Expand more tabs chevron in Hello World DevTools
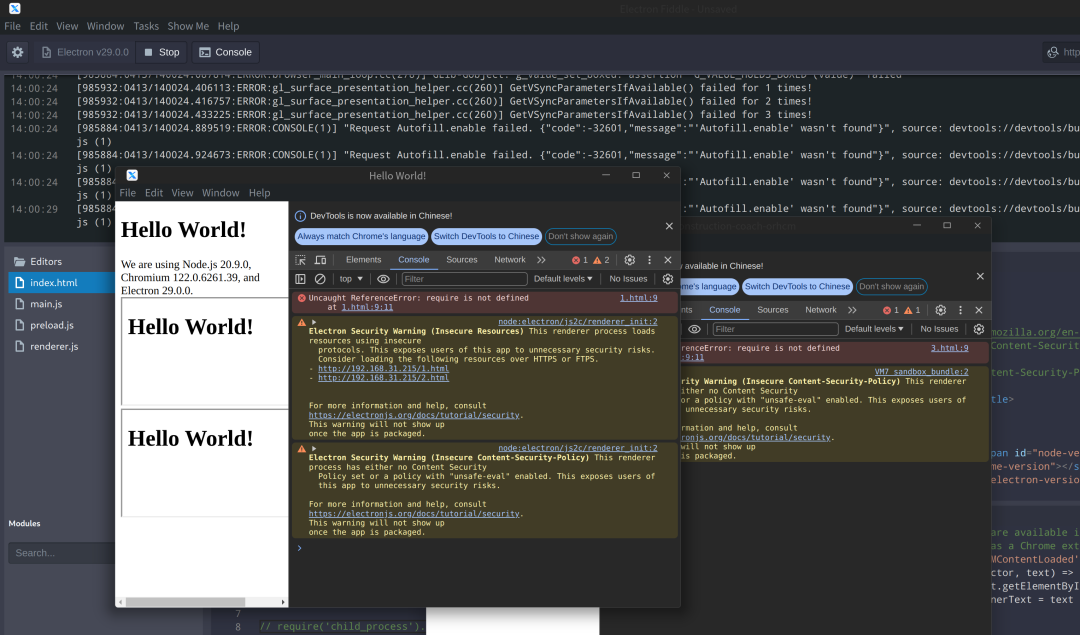The width and height of the screenshot is (1080, 635). [x=541, y=260]
